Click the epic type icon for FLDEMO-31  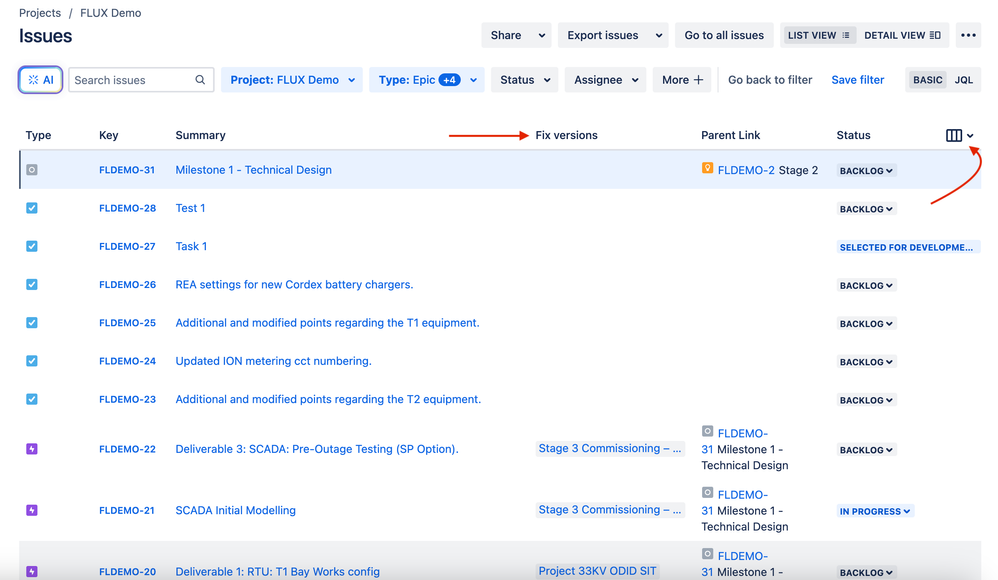point(32,169)
